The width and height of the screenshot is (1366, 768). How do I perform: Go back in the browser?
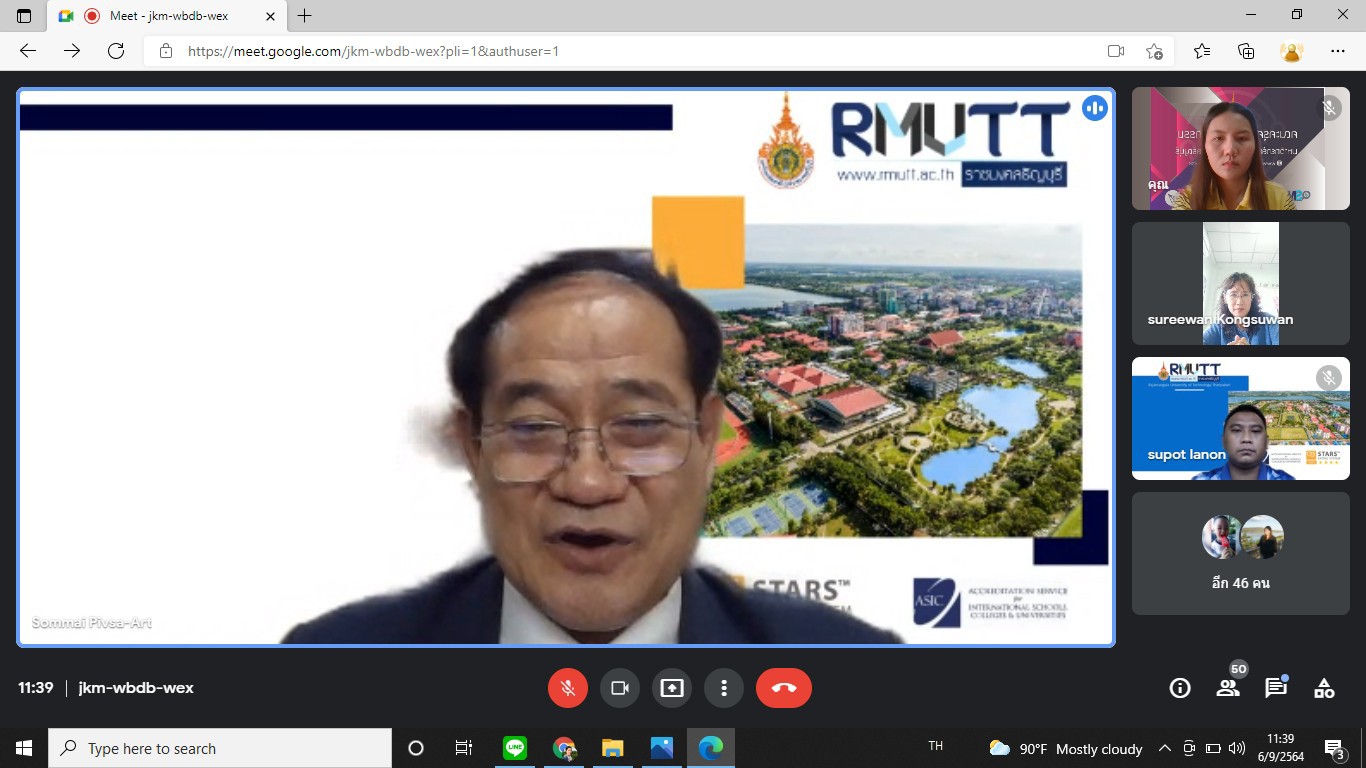click(x=28, y=50)
